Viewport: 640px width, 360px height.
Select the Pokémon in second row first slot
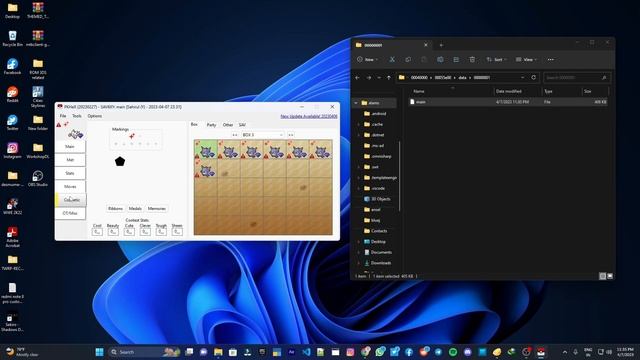coord(206,169)
